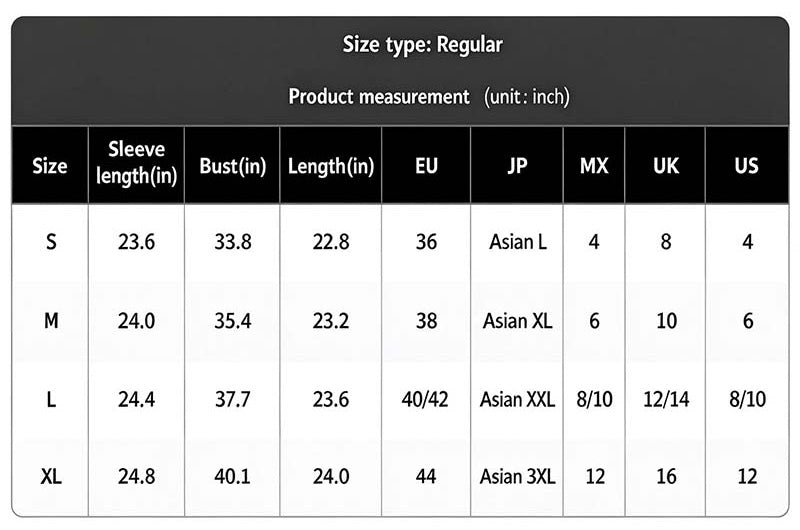Click the MX column header

point(594,166)
